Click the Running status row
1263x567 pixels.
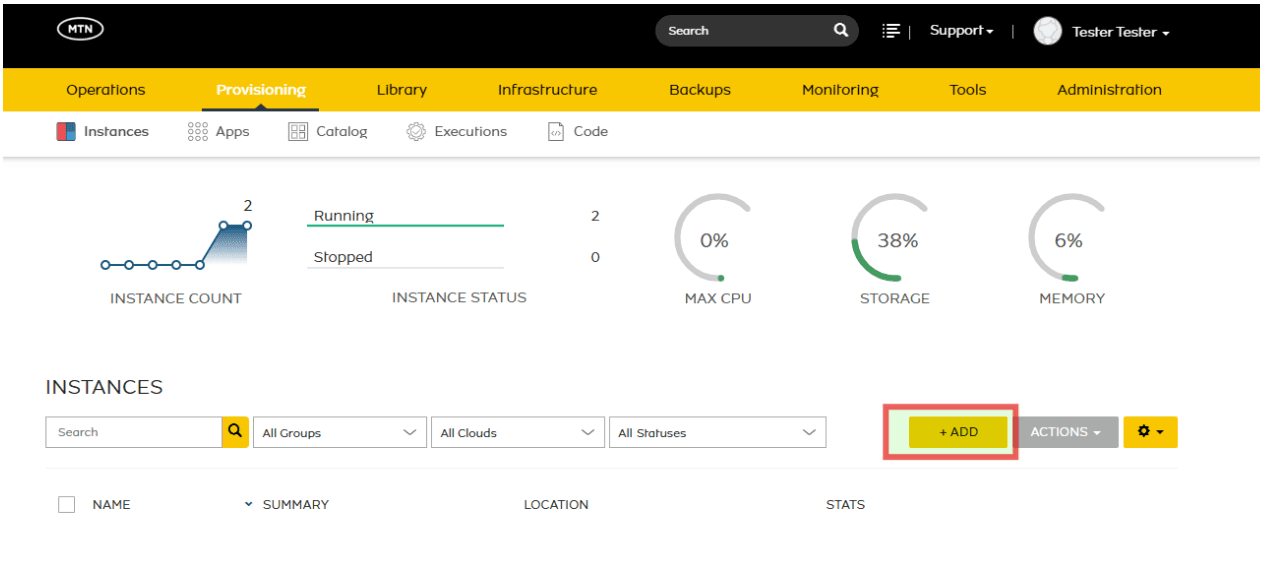tap(455, 216)
